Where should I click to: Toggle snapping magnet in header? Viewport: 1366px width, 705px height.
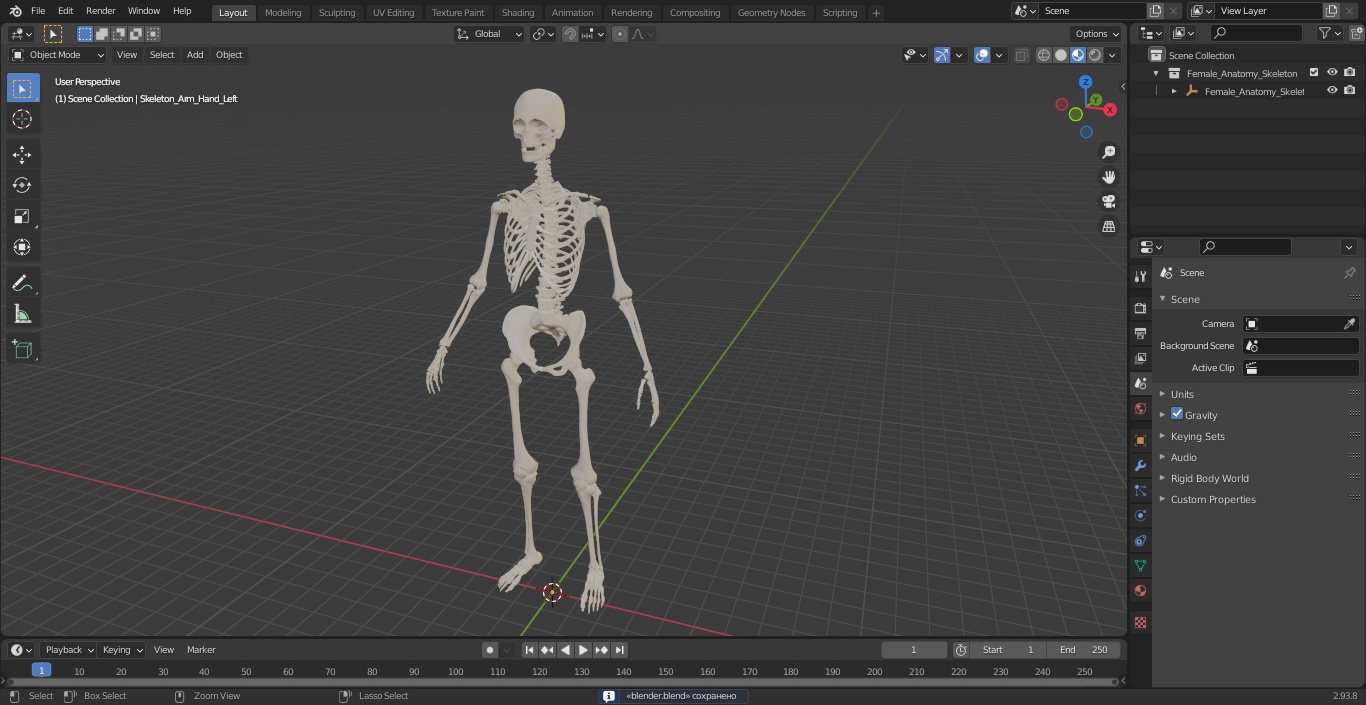570,34
